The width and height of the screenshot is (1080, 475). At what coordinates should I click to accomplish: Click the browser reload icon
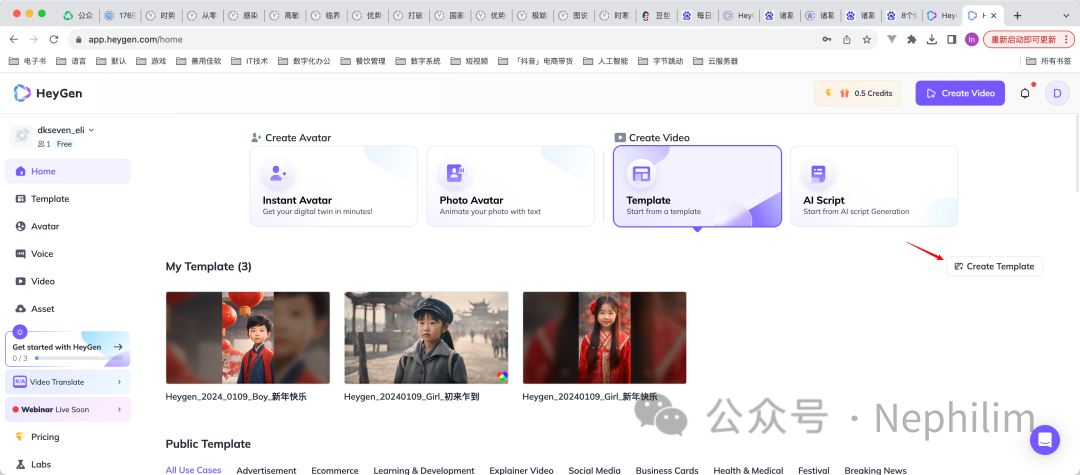[x=53, y=39]
